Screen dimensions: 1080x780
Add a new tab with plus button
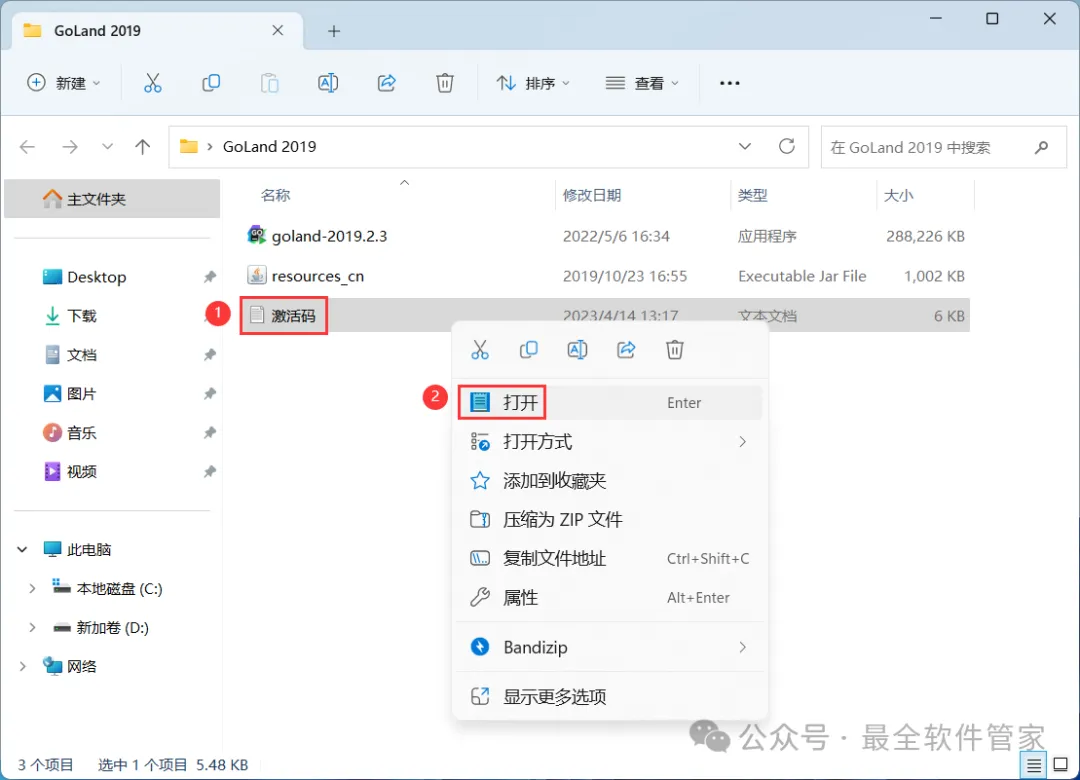click(334, 31)
